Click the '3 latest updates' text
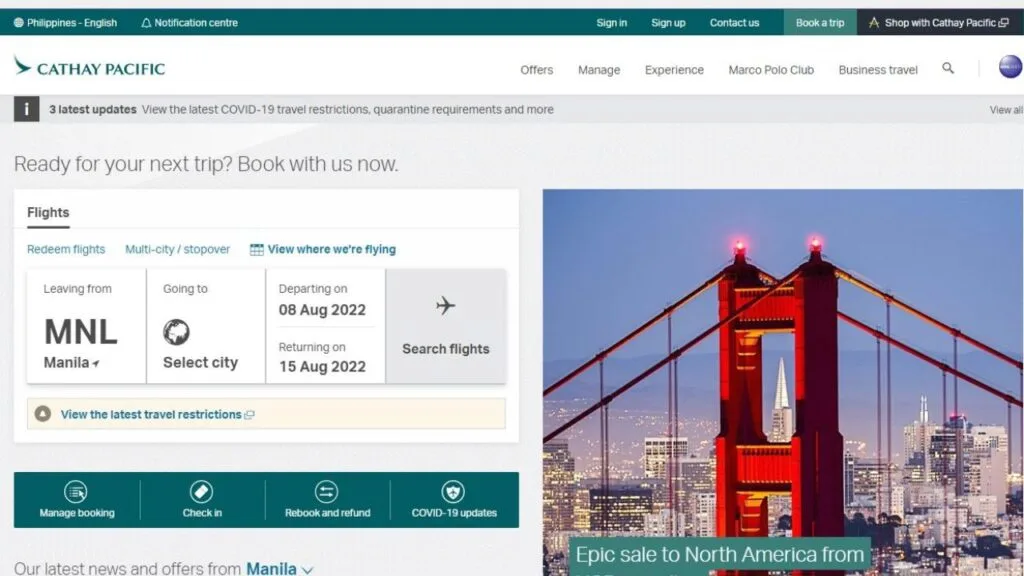The height and width of the screenshot is (576, 1024). (93, 110)
